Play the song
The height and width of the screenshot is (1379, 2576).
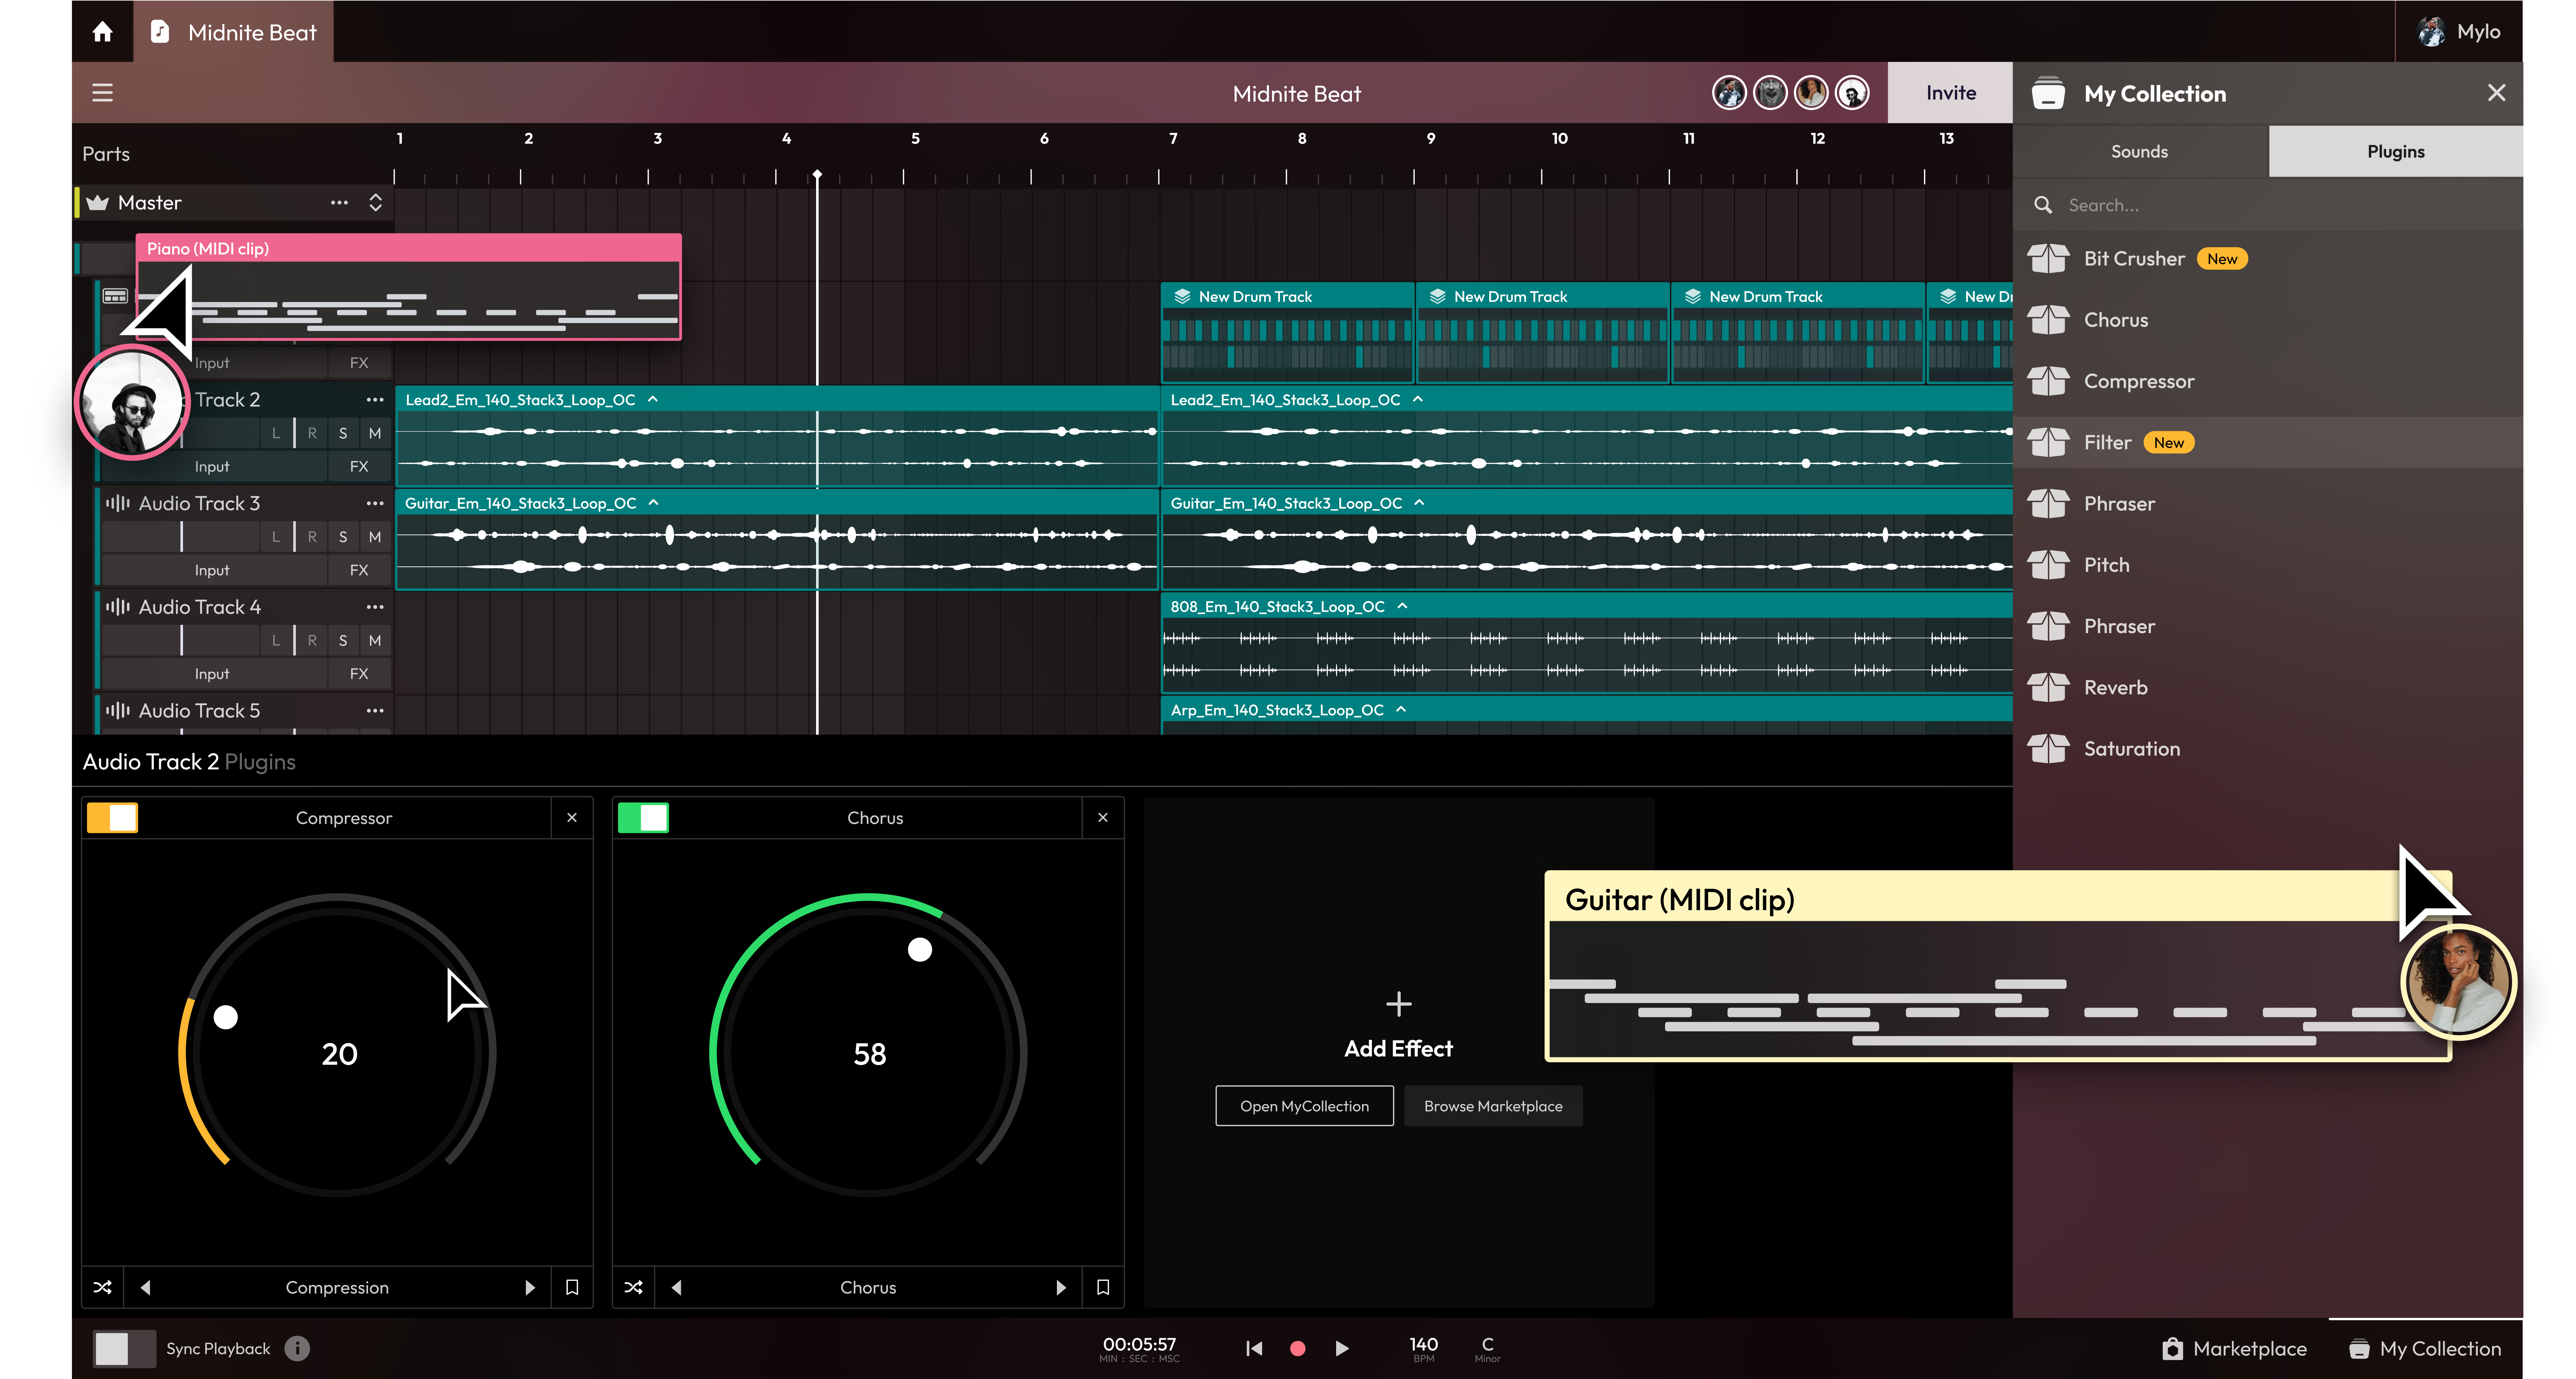click(x=1342, y=1349)
